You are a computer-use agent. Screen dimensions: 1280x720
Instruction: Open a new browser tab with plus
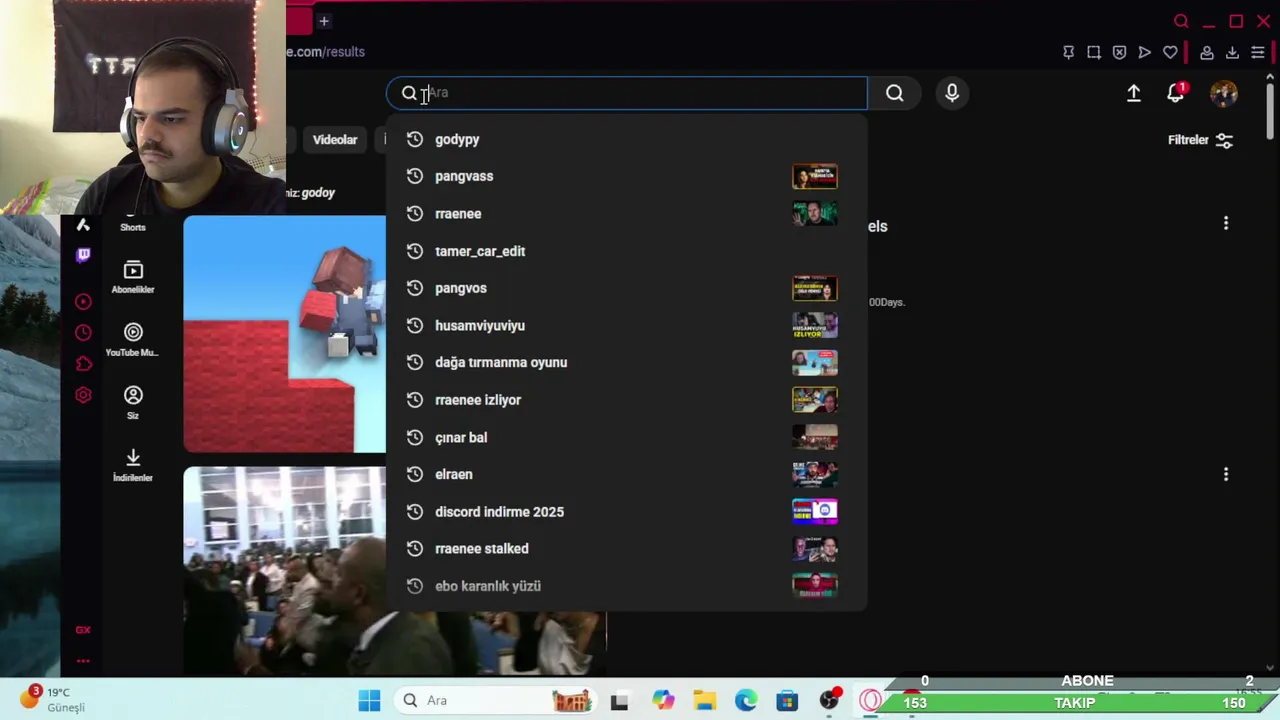(x=324, y=21)
